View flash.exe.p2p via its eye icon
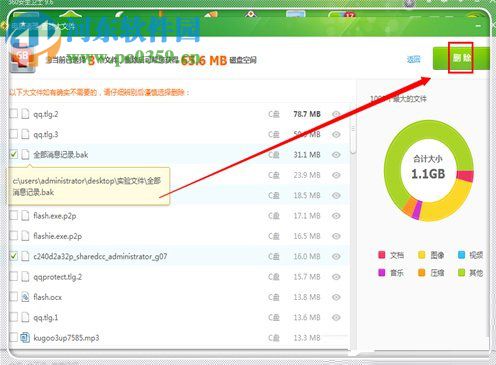The width and height of the screenshot is (496, 365). click(336, 216)
